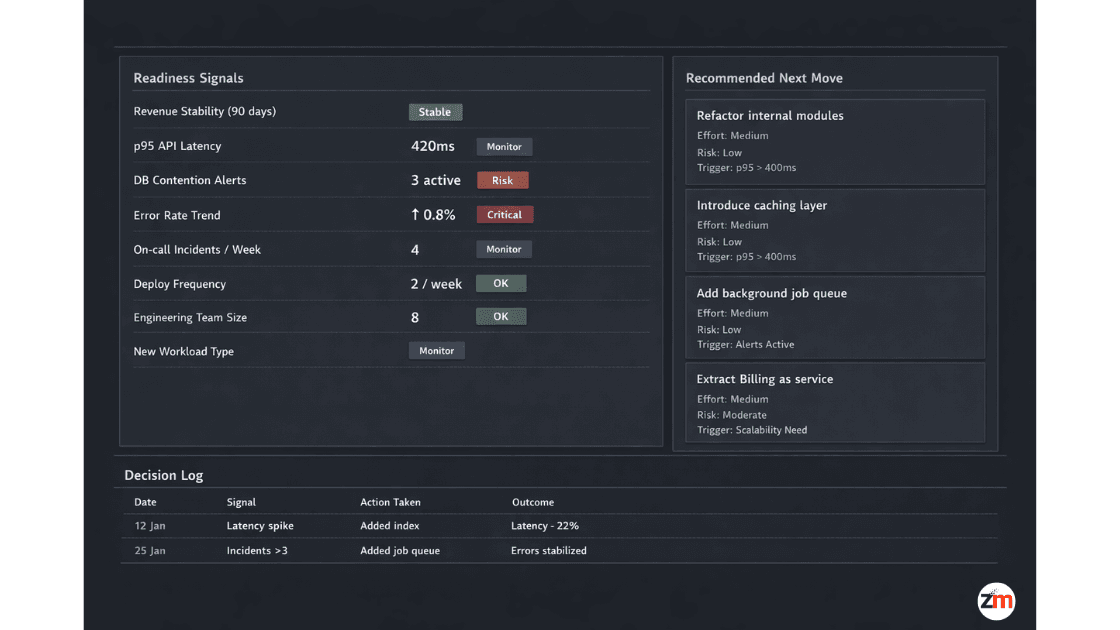Click the Revenue Stability (90 days) label
The image size is (1120, 630).
(x=204, y=111)
